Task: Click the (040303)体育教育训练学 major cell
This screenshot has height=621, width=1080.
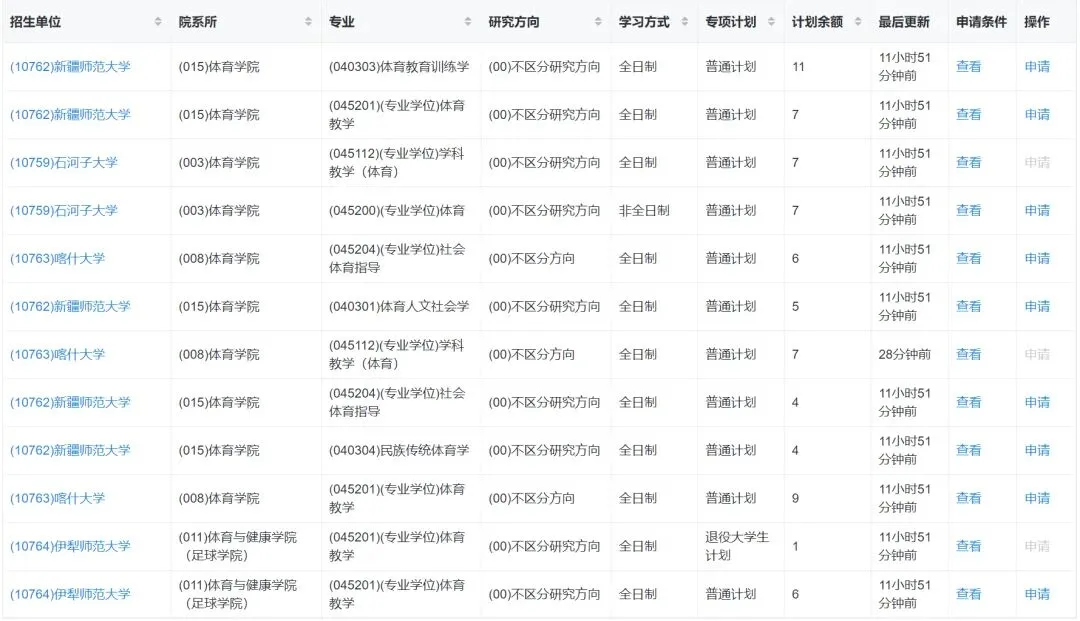Action: 399,67
